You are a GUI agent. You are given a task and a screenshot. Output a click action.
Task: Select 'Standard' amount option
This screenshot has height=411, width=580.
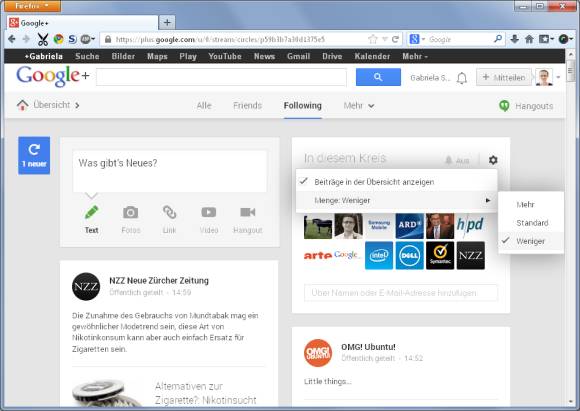point(531,223)
